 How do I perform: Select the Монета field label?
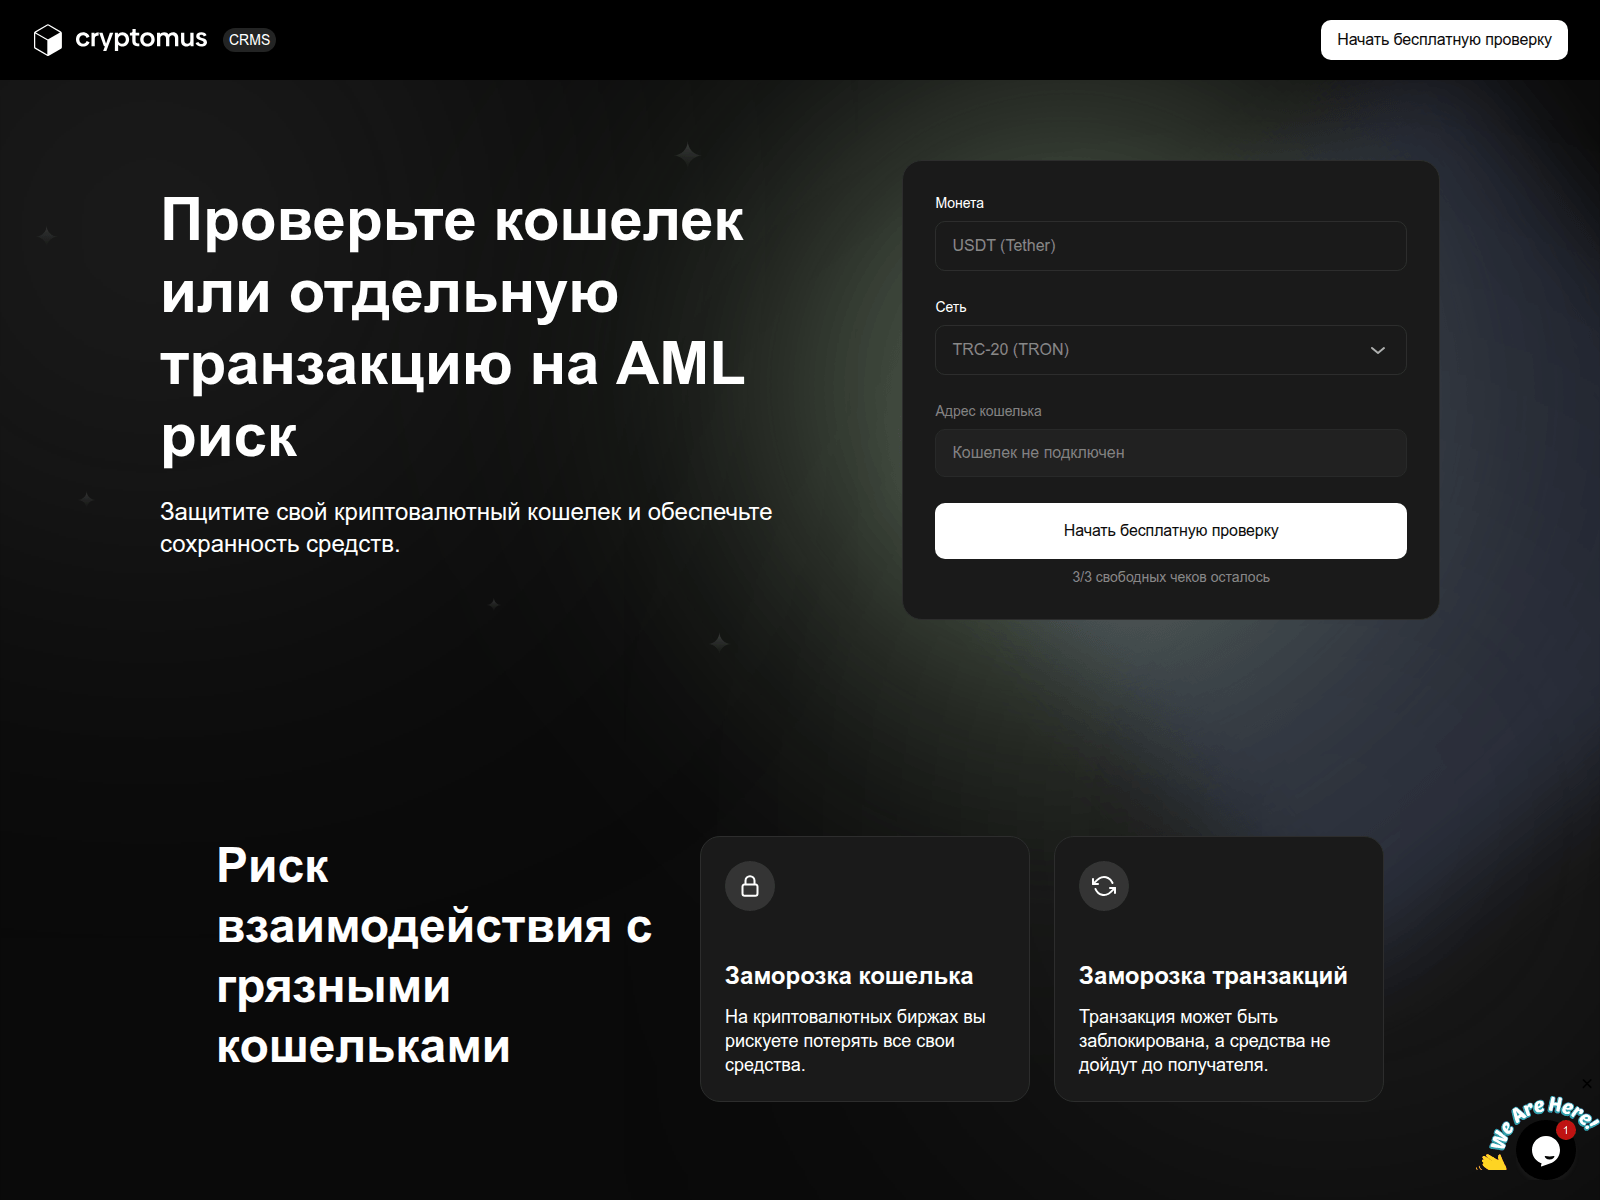click(x=958, y=203)
